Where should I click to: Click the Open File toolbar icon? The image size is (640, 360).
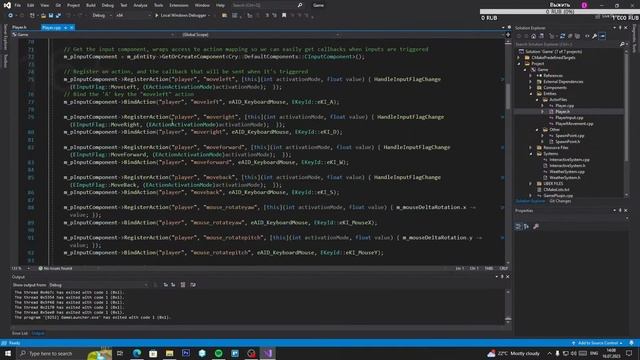pyautogui.click(x=43, y=16)
